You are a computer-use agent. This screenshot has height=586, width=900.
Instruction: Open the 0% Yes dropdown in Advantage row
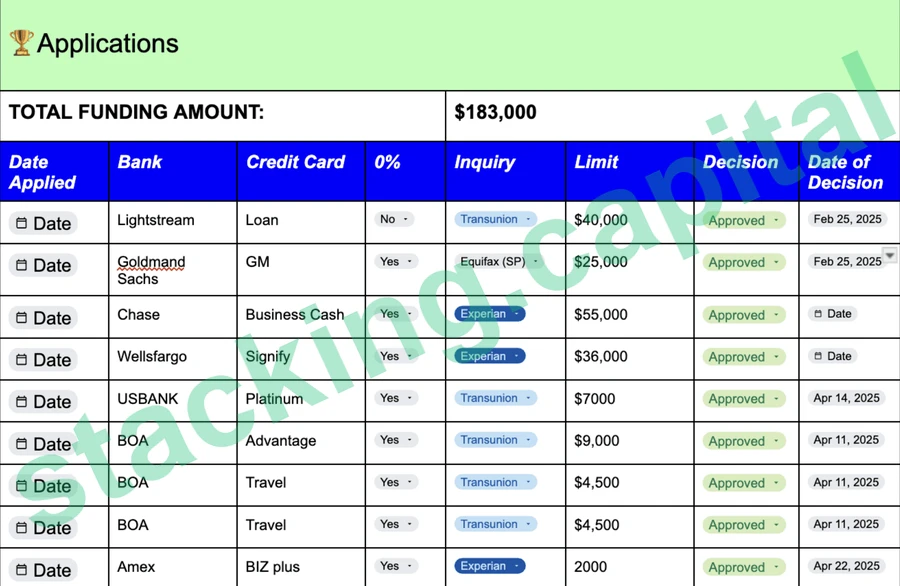pyautogui.click(x=395, y=440)
